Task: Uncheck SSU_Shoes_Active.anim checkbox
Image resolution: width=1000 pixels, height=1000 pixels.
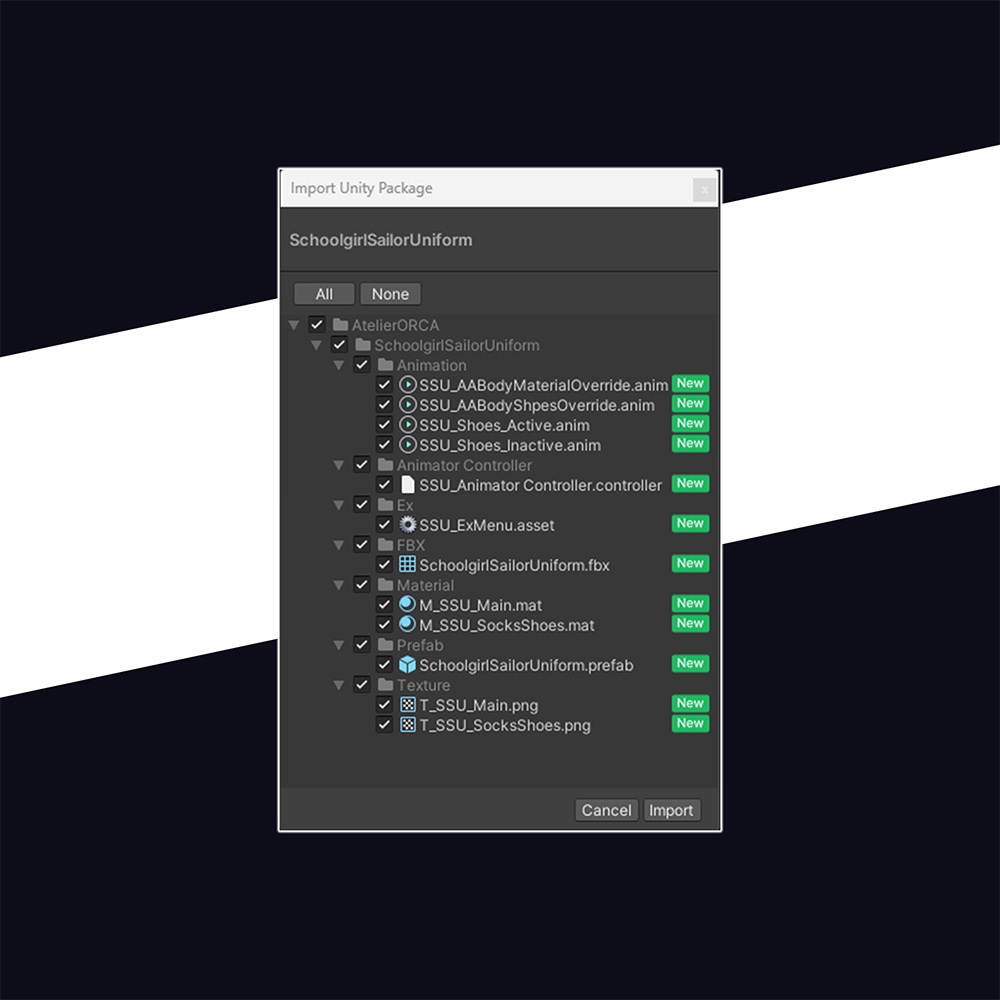Action: click(384, 425)
